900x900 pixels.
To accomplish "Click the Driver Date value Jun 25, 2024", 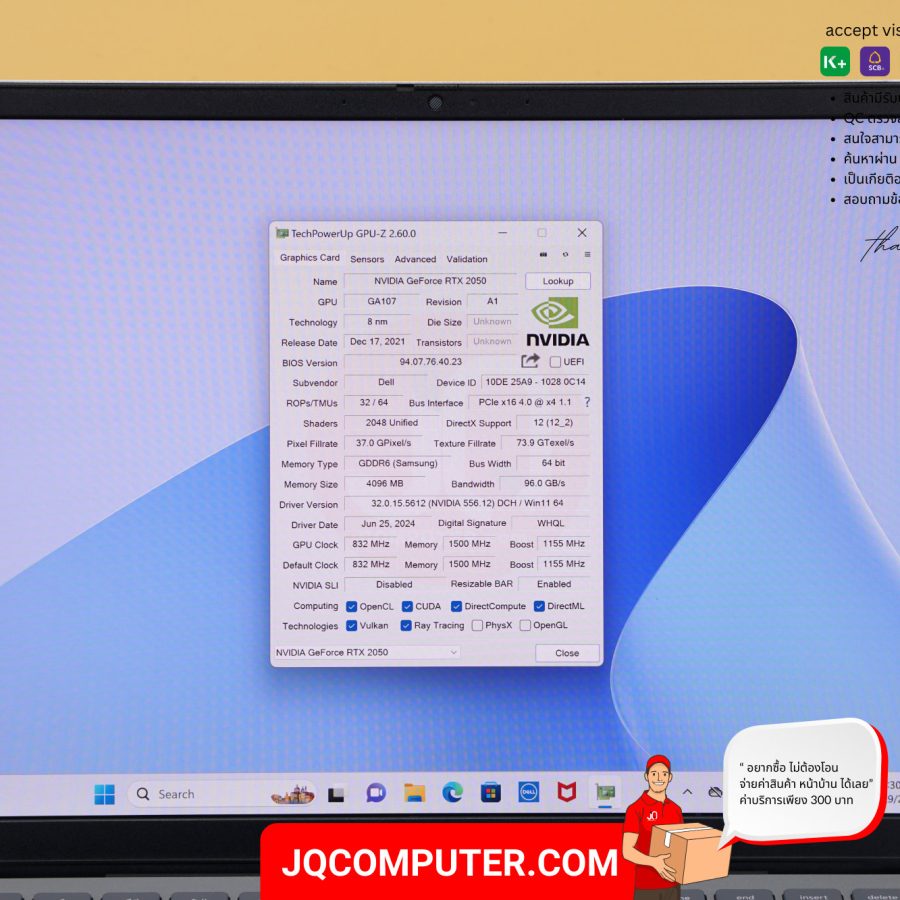I will 388,524.
